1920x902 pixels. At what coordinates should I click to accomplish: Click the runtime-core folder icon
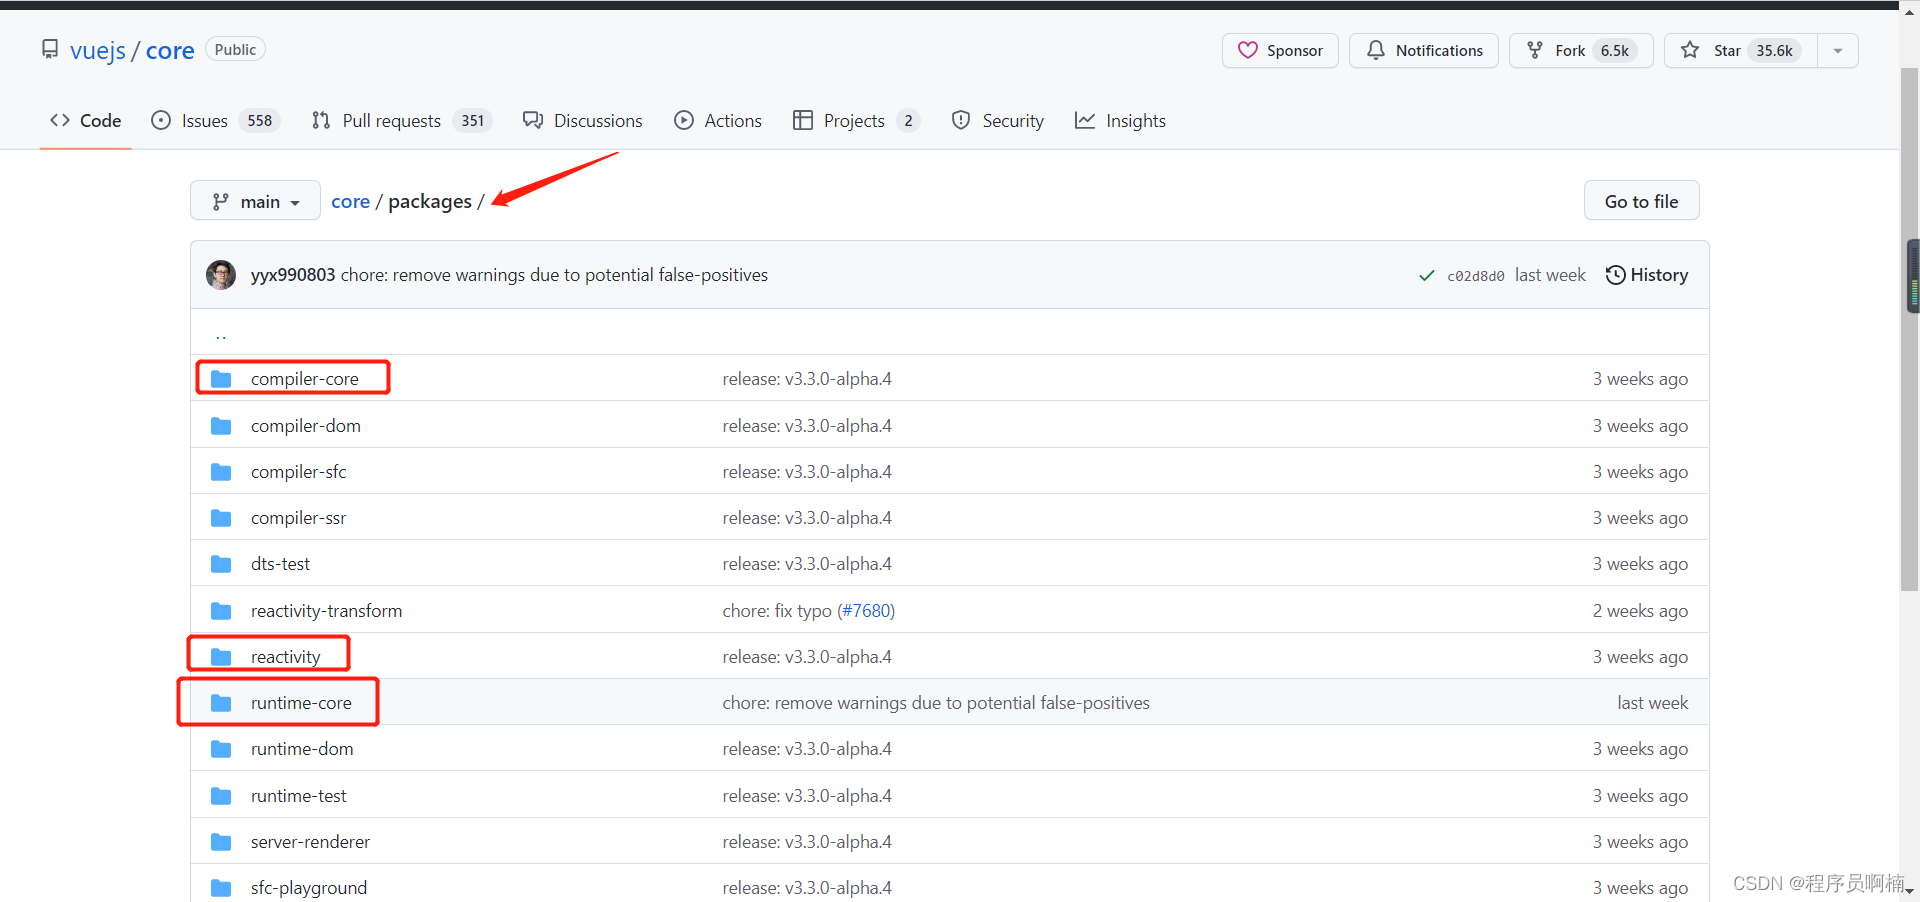[x=221, y=703]
